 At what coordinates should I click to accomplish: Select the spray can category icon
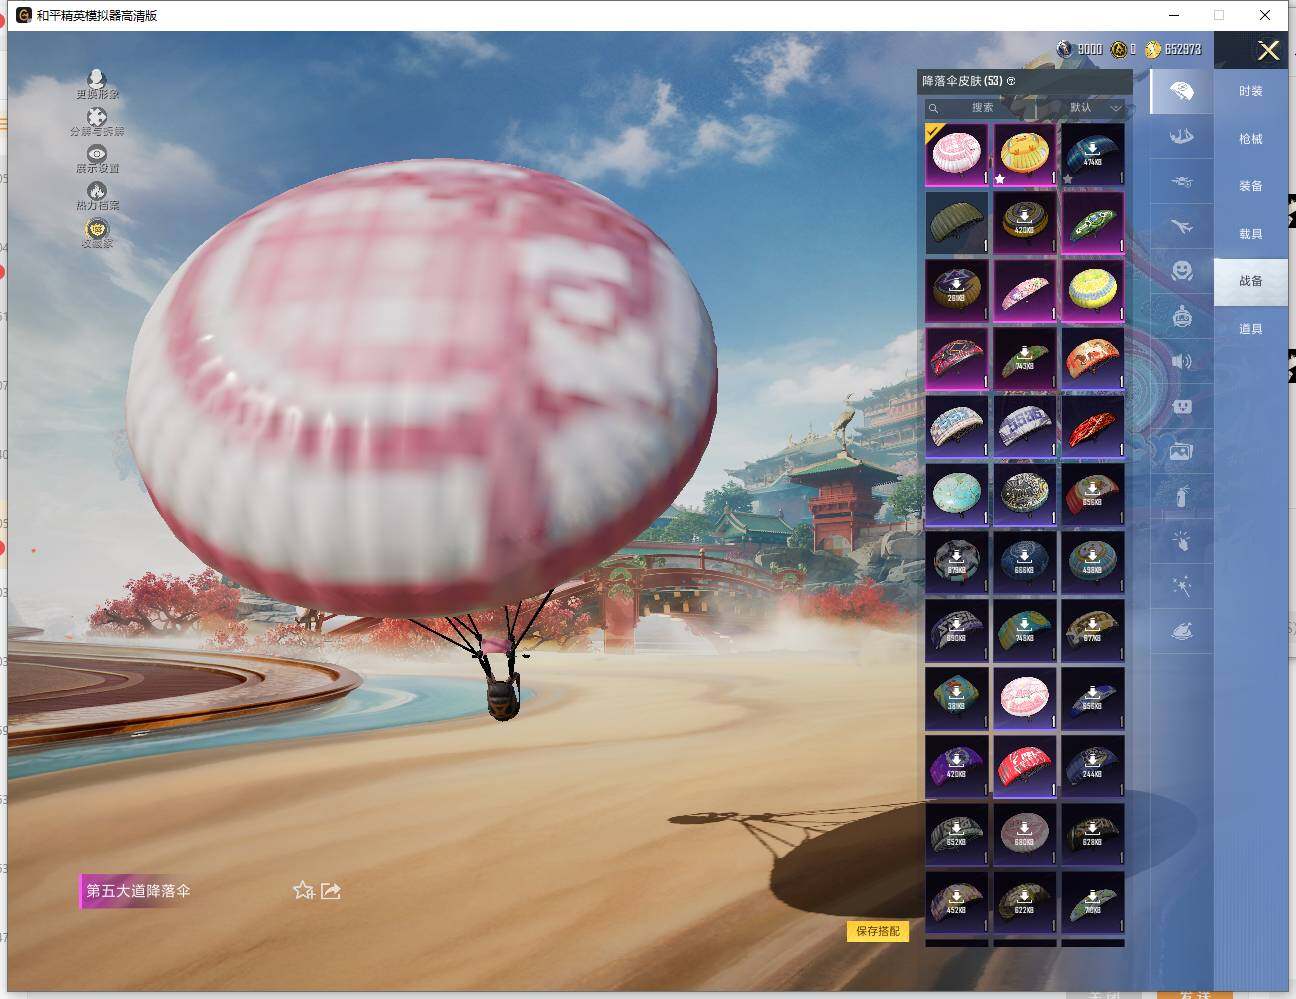(x=1181, y=496)
